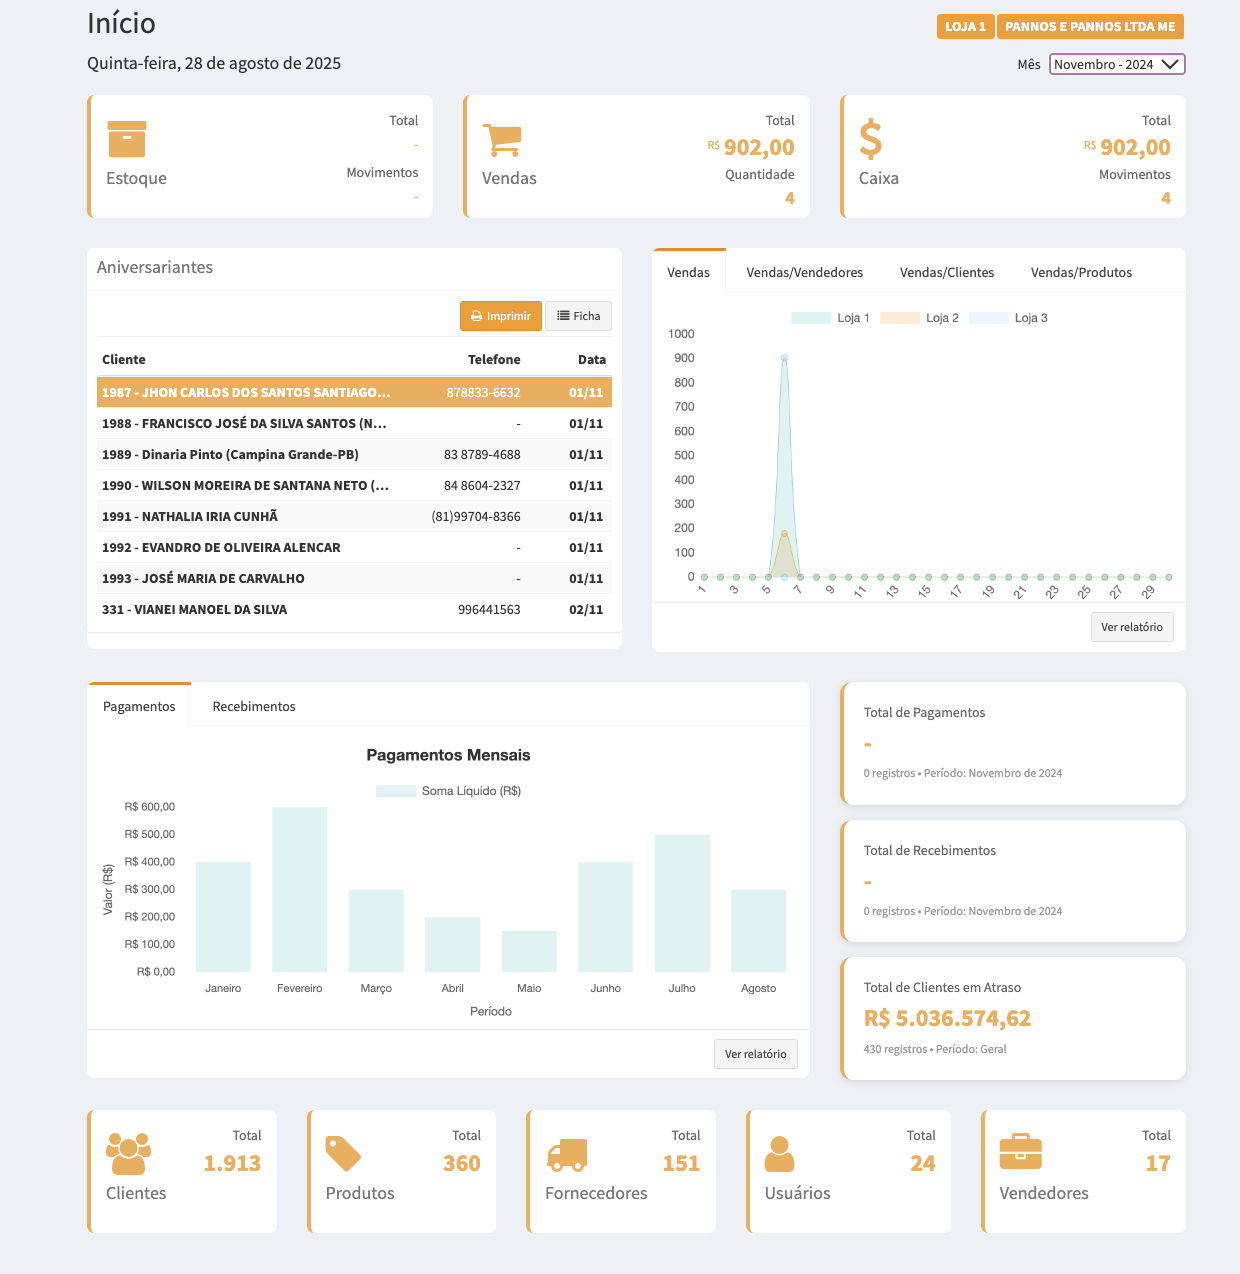The height and width of the screenshot is (1274, 1240).
Task: Toggle Soma Líquido legend in payments chart
Action: pyautogui.click(x=449, y=791)
